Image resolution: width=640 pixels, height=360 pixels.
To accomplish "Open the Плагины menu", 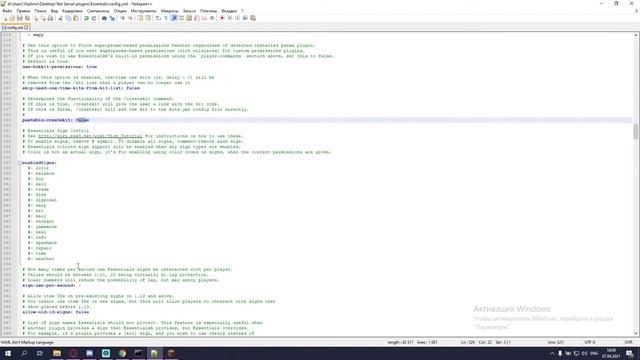I will click(209, 11).
